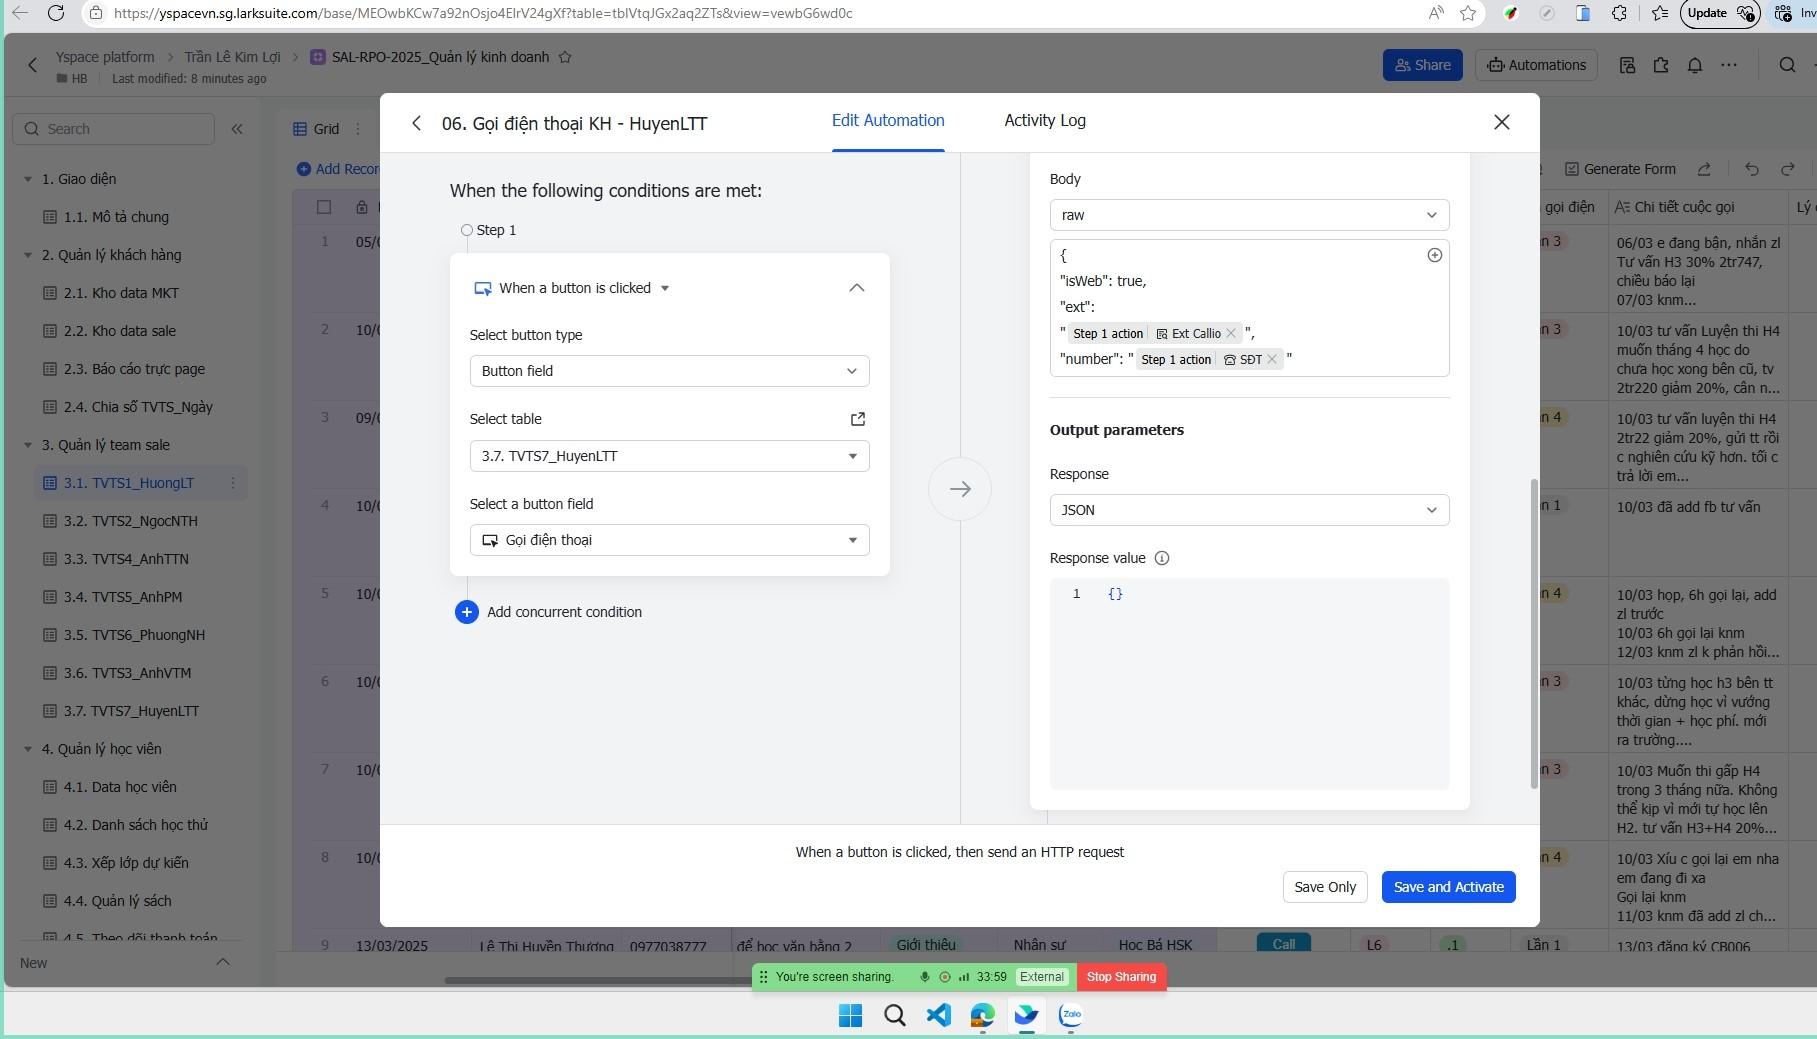The image size is (1817, 1039).
Task: Click the grid horizontal scrollbar
Action: click(600, 980)
